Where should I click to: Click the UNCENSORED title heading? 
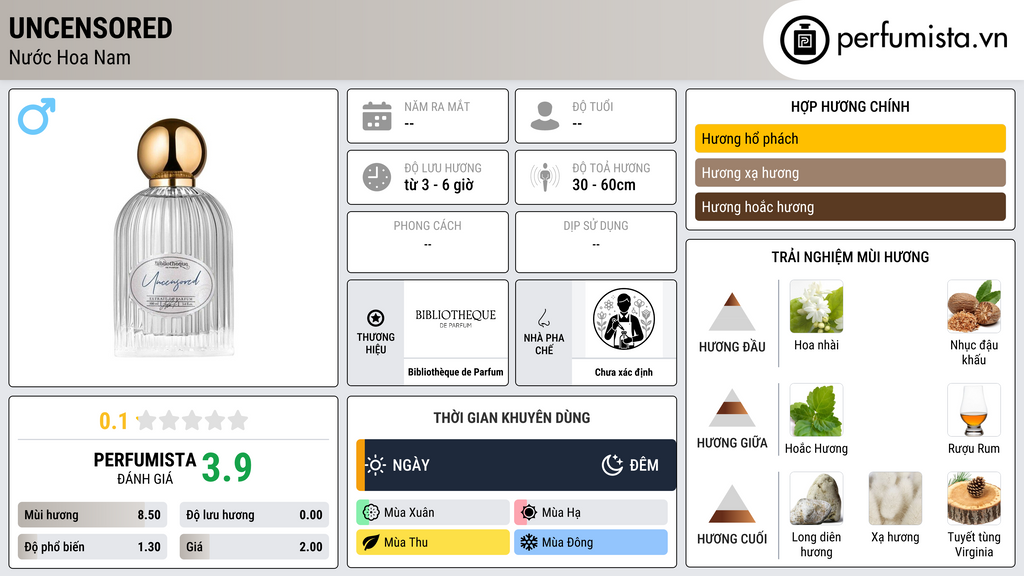(91, 28)
